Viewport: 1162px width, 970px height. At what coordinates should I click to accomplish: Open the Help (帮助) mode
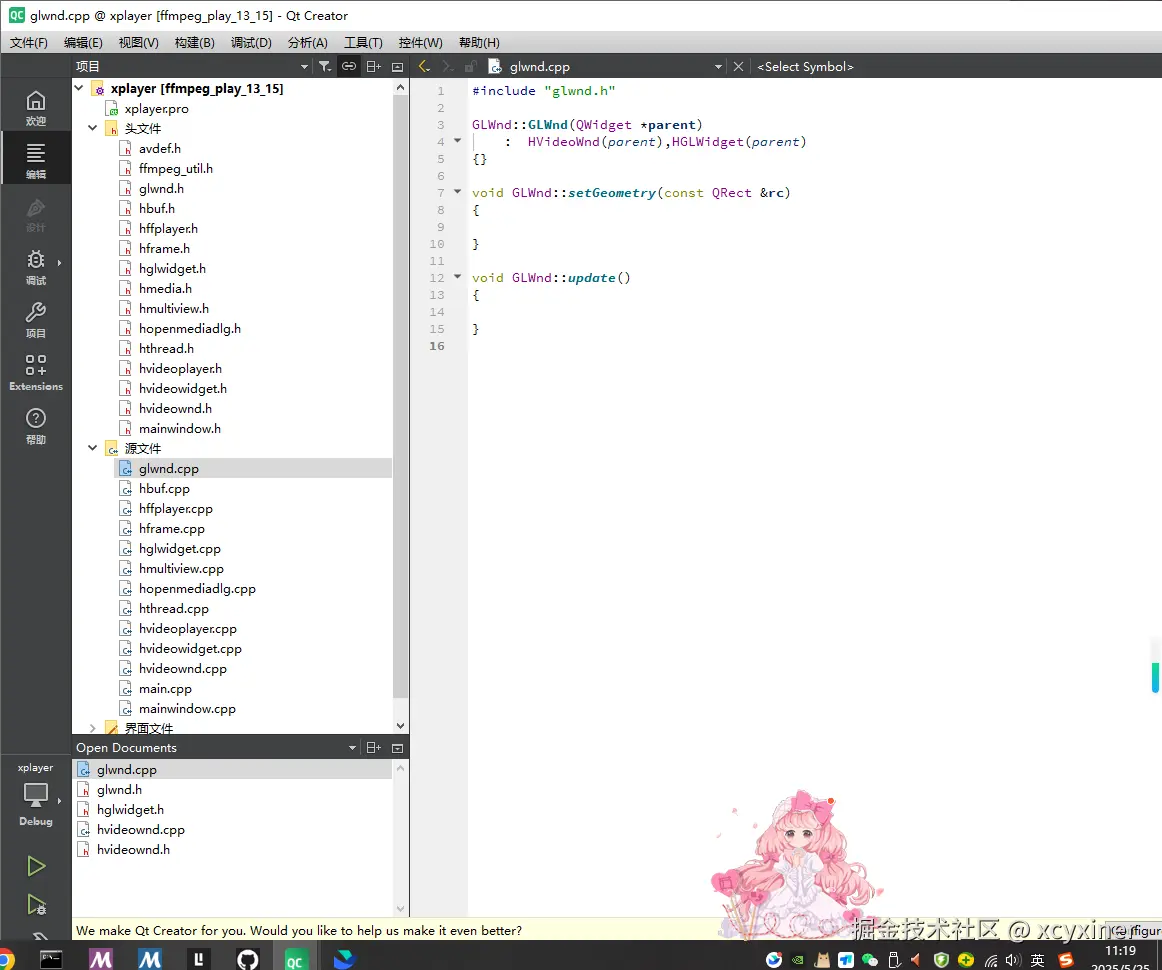pyautogui.click(x=36, y=426)
